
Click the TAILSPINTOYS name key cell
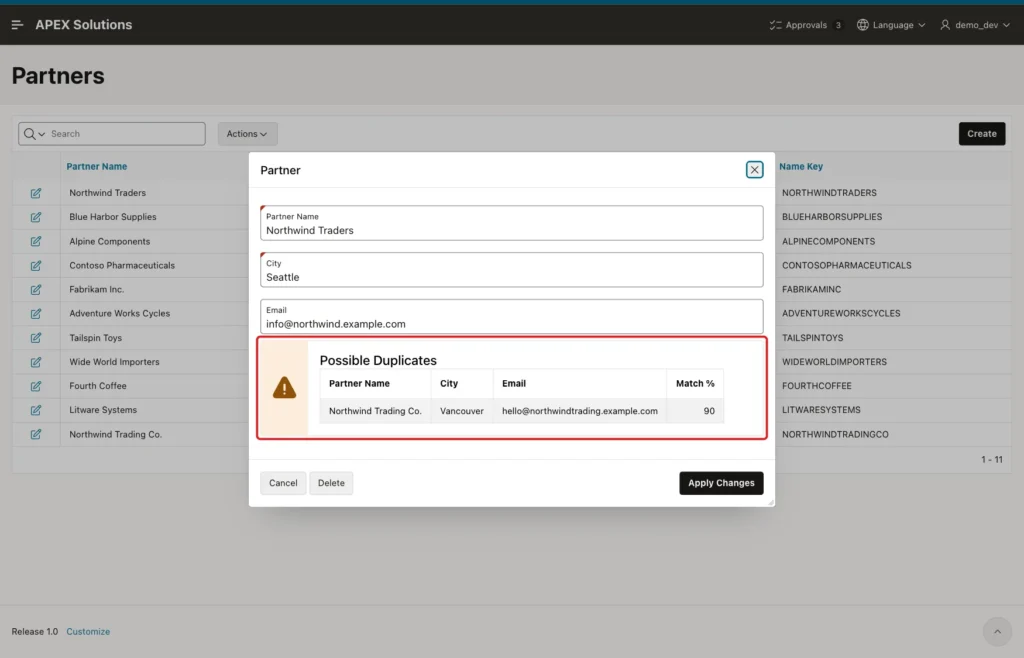812,337
